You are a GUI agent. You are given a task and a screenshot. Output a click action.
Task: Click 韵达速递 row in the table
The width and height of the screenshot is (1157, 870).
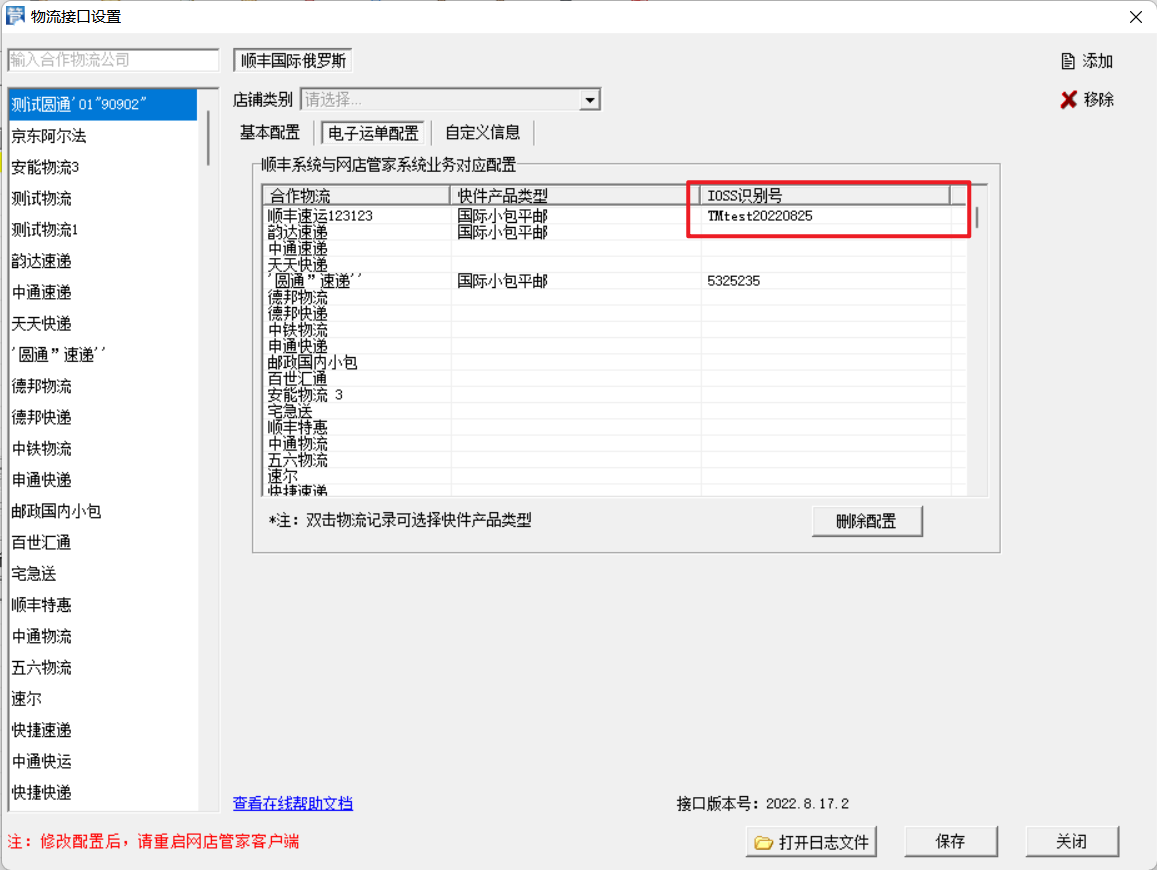(615, 232)
